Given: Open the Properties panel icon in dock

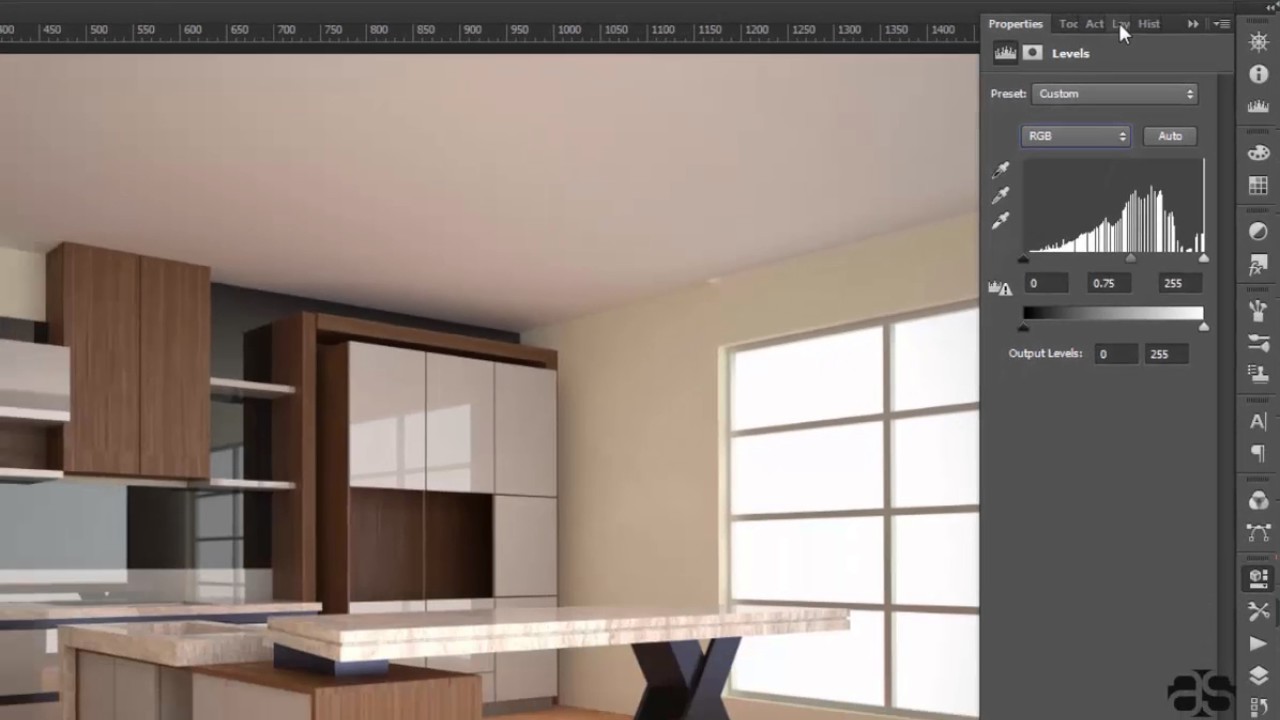Looking at the screenshot, I should [1258, 578].
